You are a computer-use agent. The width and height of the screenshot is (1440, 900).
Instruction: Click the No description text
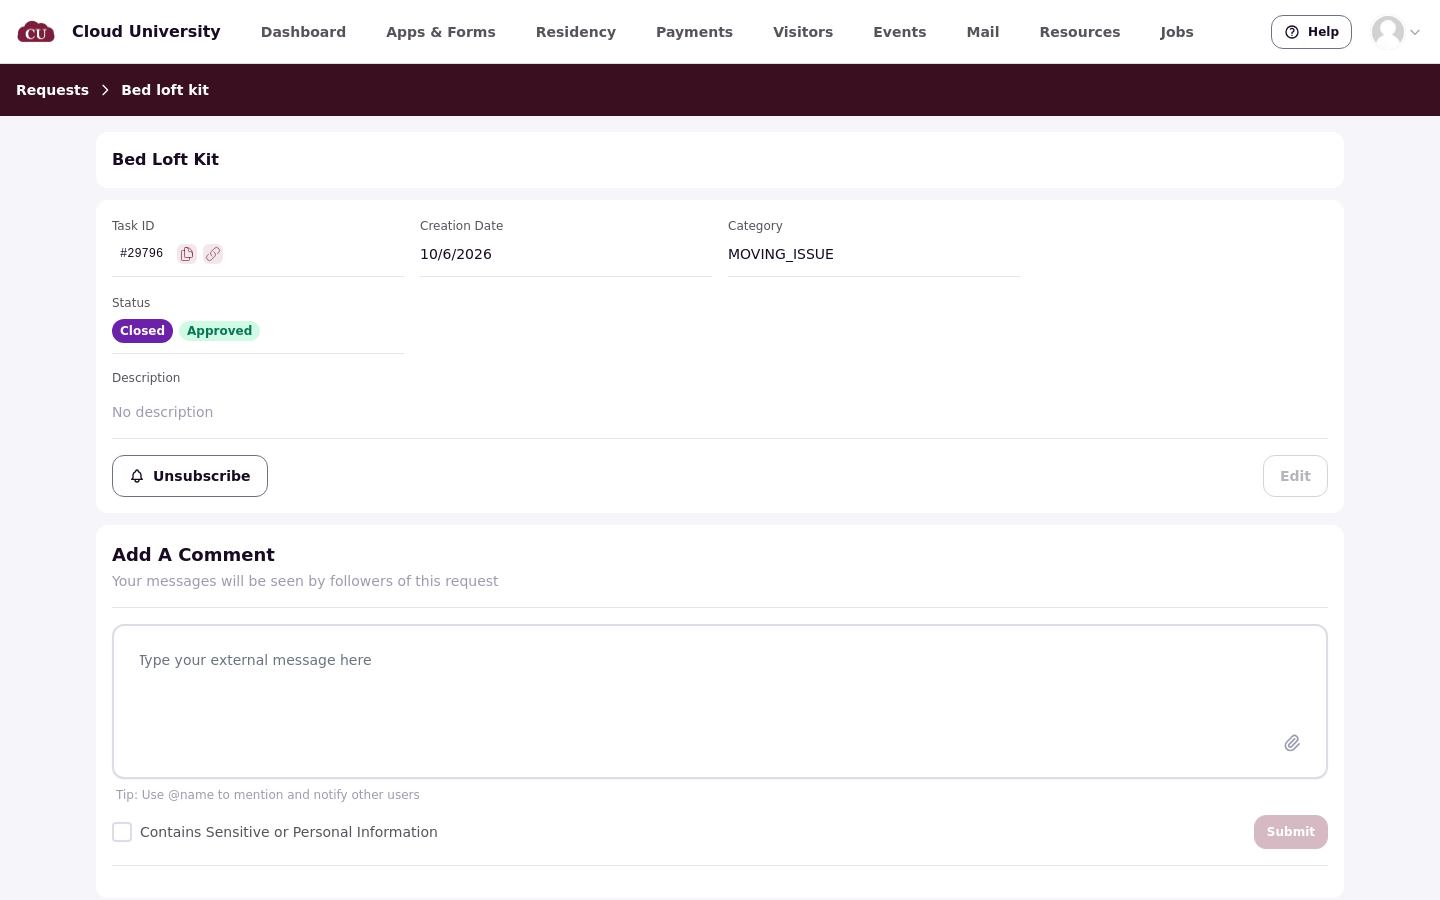click(x=162, y=412)
